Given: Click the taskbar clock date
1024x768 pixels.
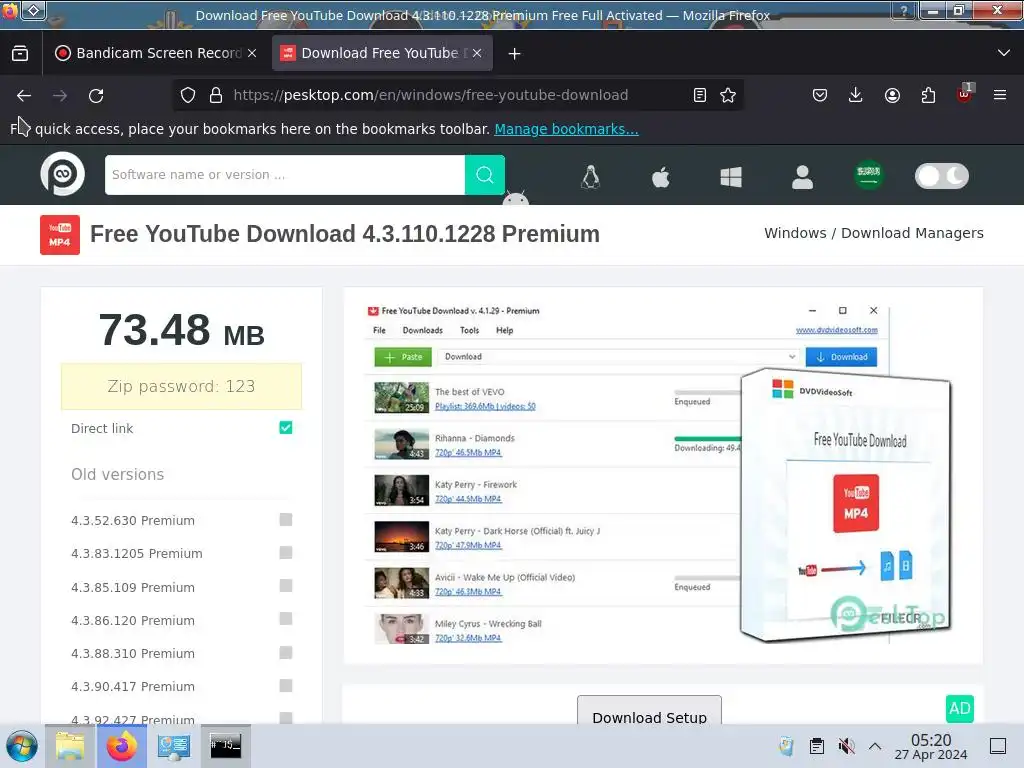Looking at the screenshot, I should pyautogui.click(x=931, y=747).
